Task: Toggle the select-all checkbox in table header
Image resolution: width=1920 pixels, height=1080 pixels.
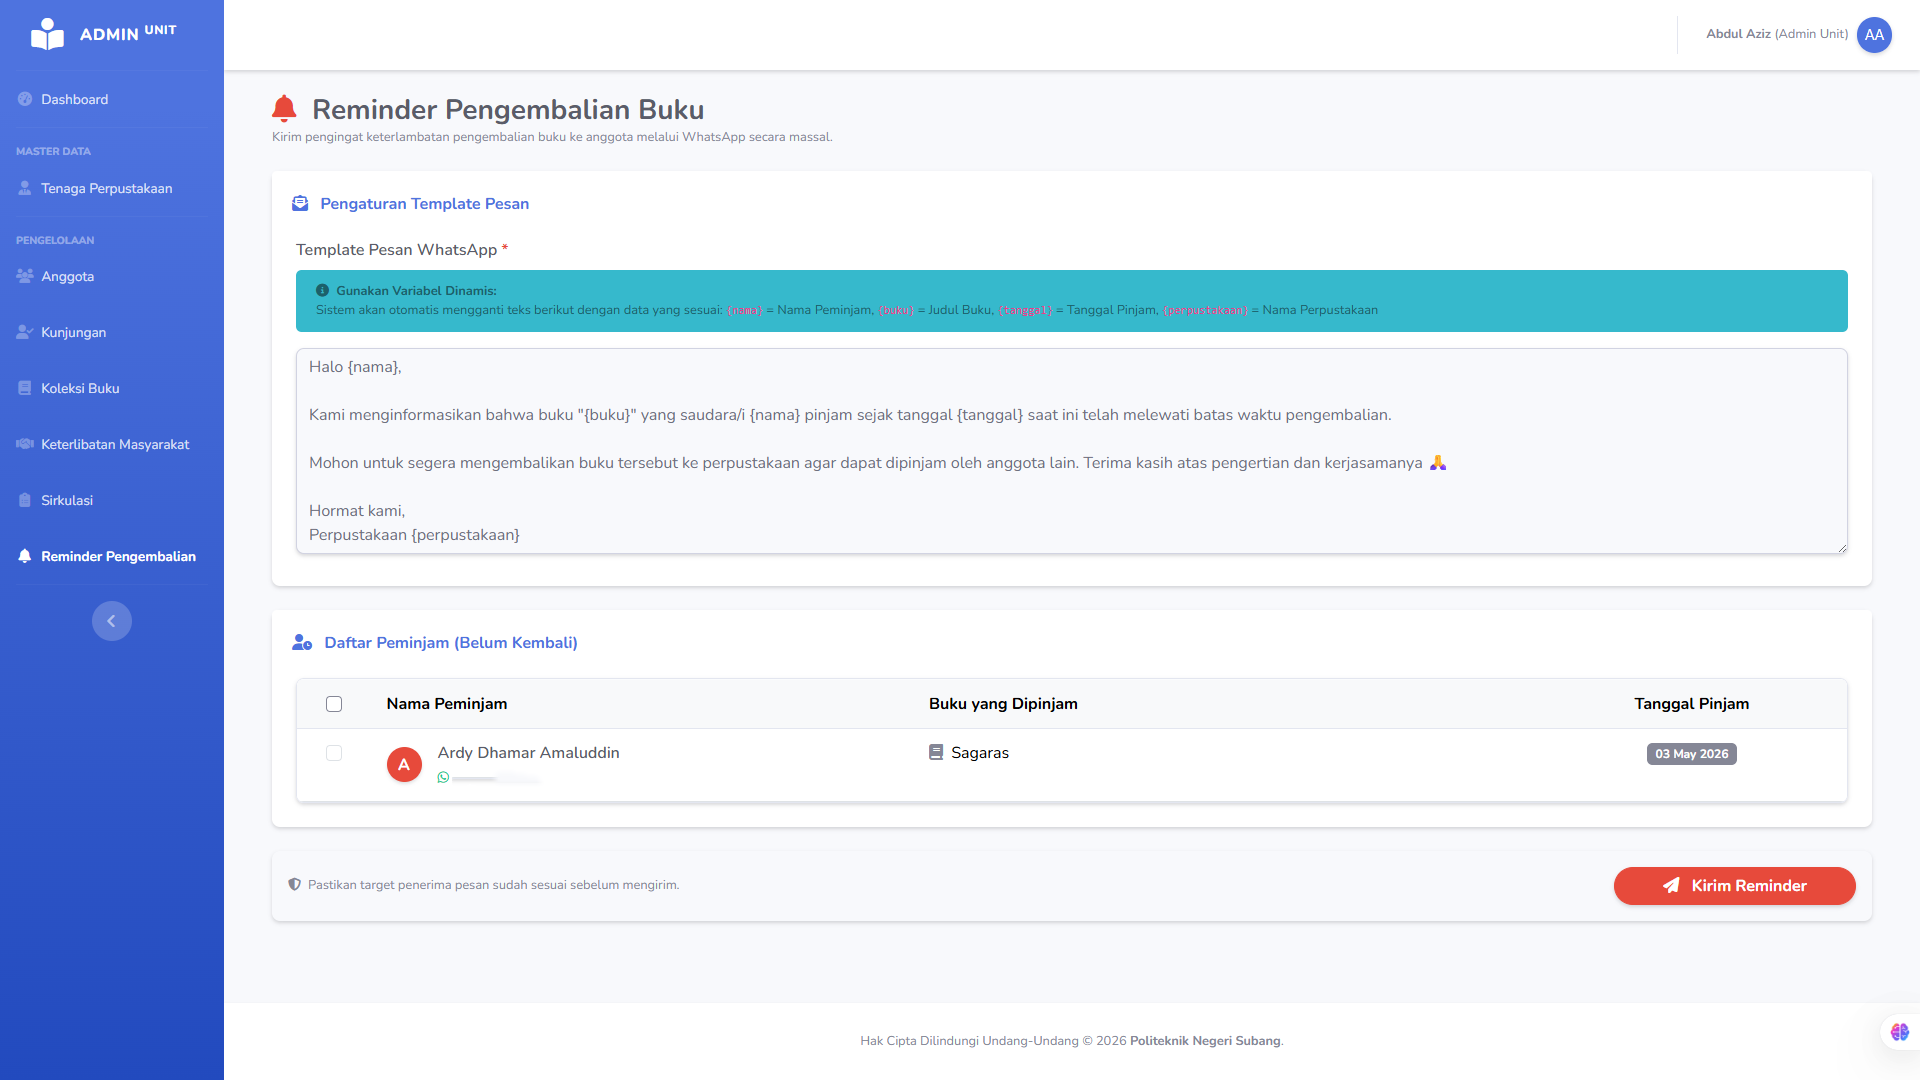Action: 334,704
